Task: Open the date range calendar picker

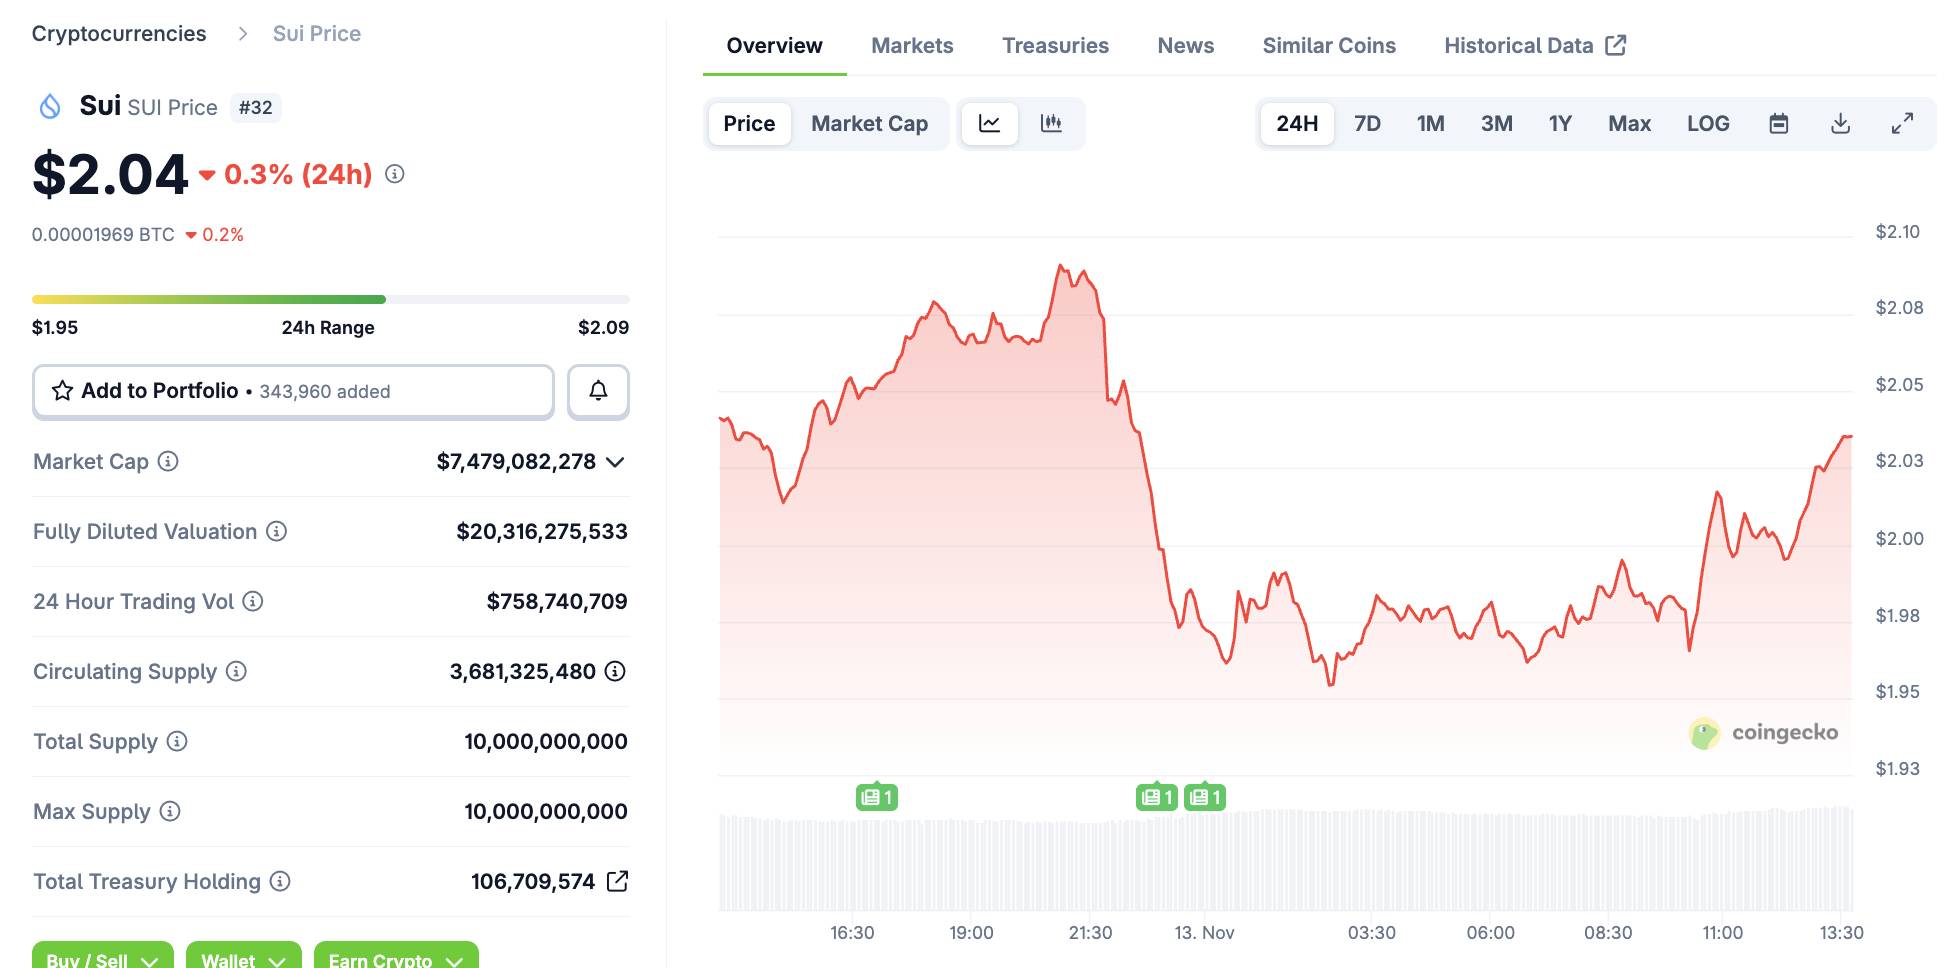Action: [1778, 123]
